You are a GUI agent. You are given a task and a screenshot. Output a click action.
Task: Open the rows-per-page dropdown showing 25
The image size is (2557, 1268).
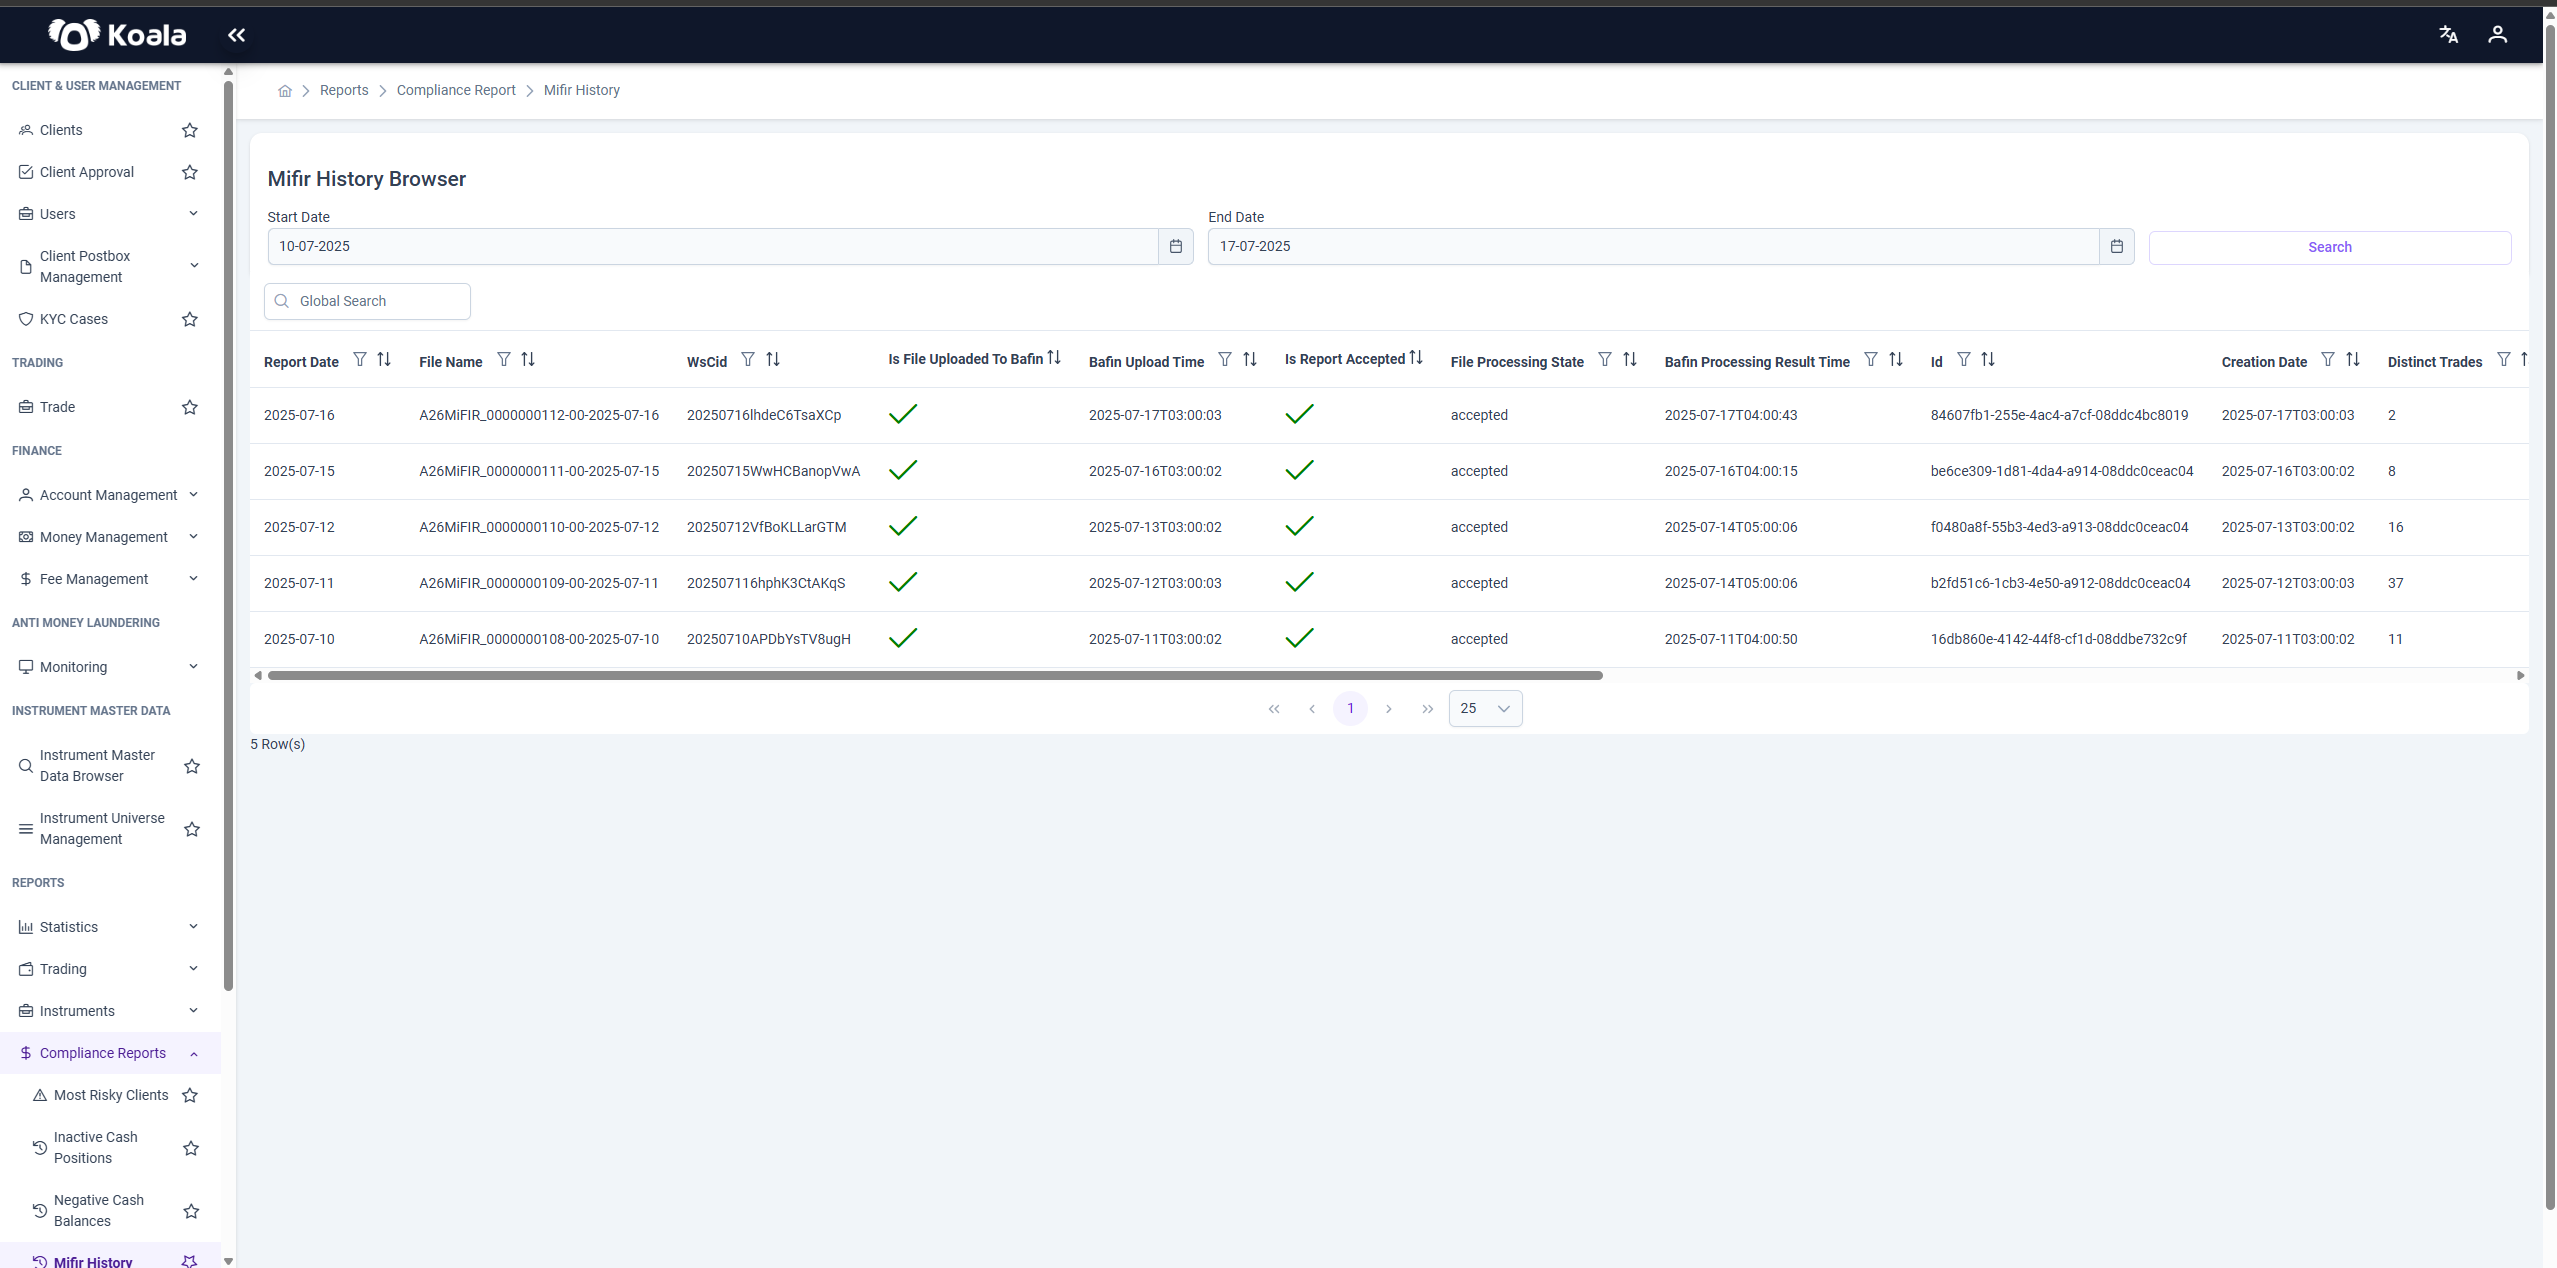[x=1485, y=708]
